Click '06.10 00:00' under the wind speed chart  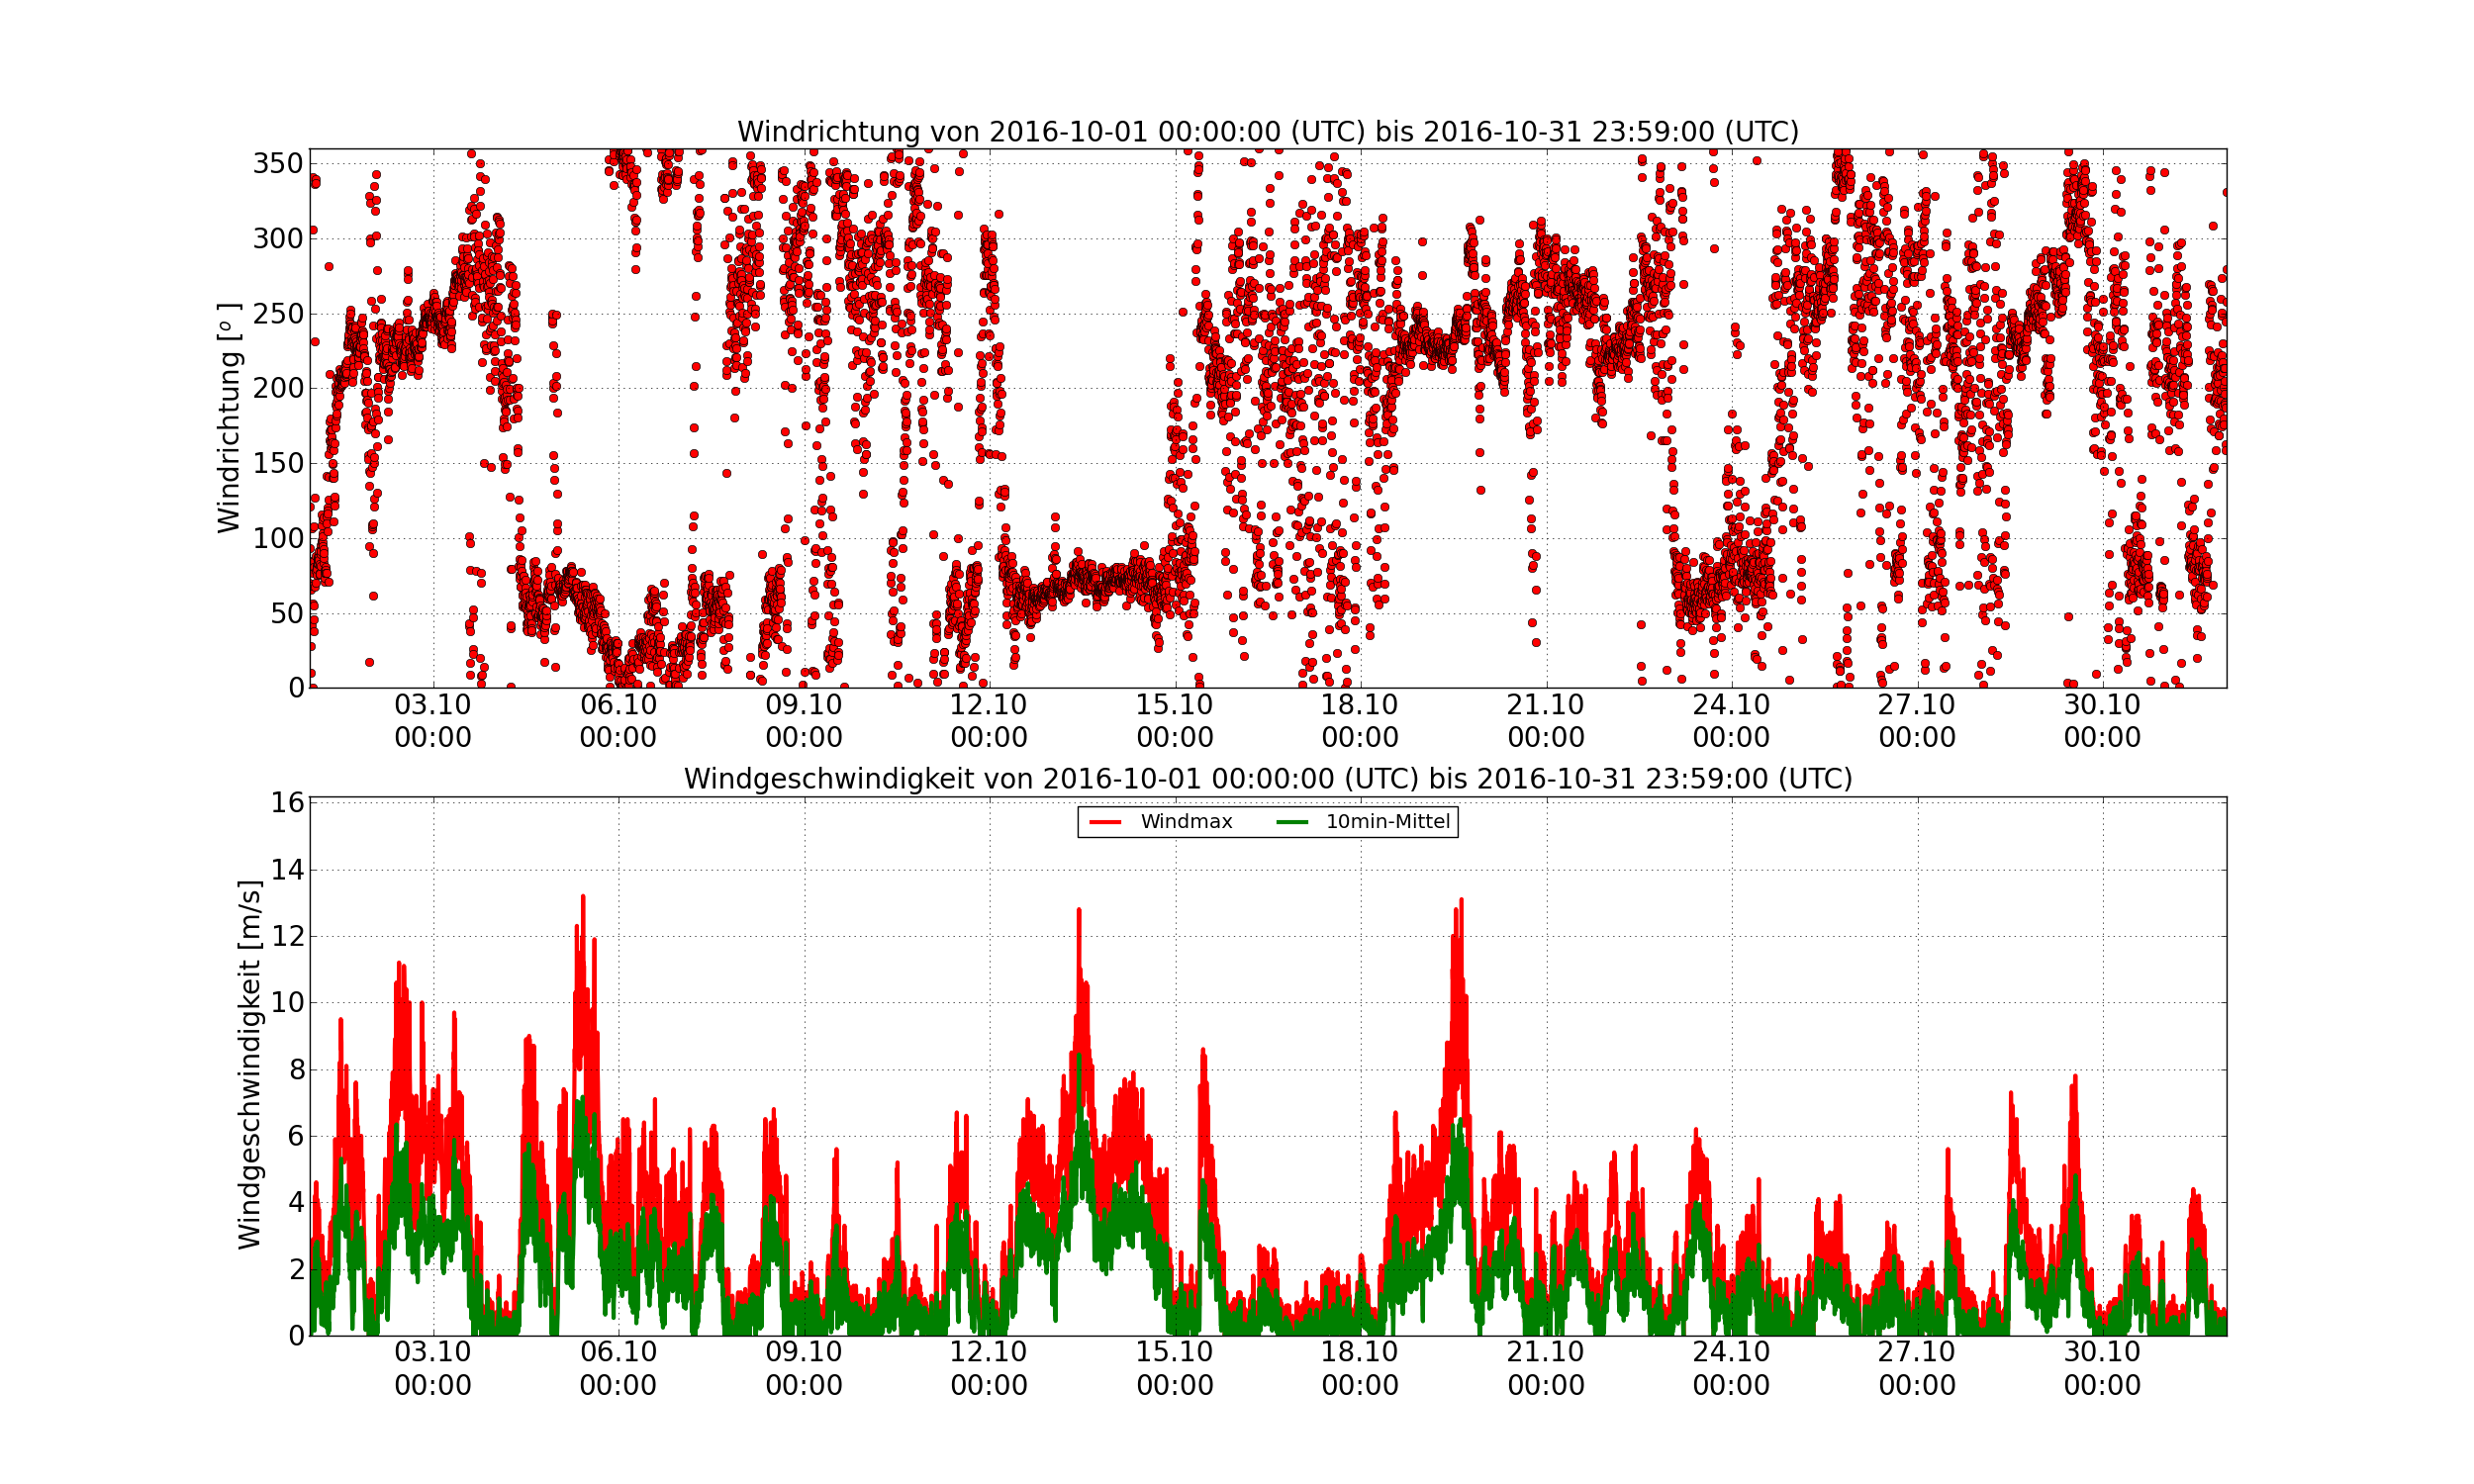[x=618, y=1369]
